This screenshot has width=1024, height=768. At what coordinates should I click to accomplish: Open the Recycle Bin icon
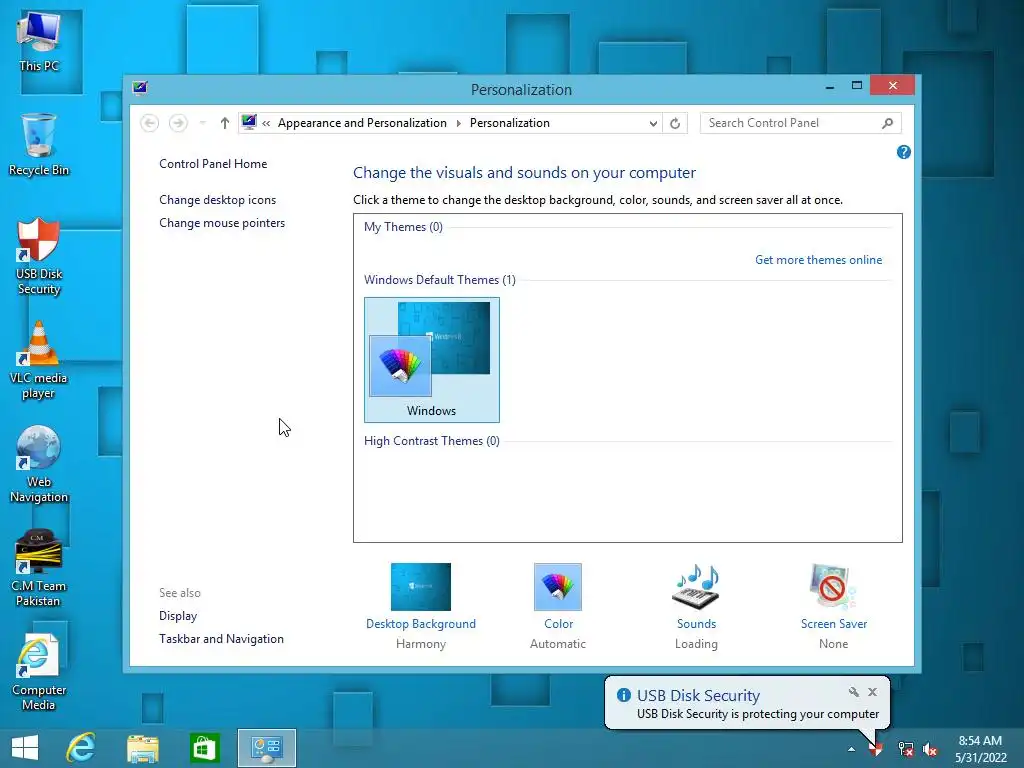(39, 145)
